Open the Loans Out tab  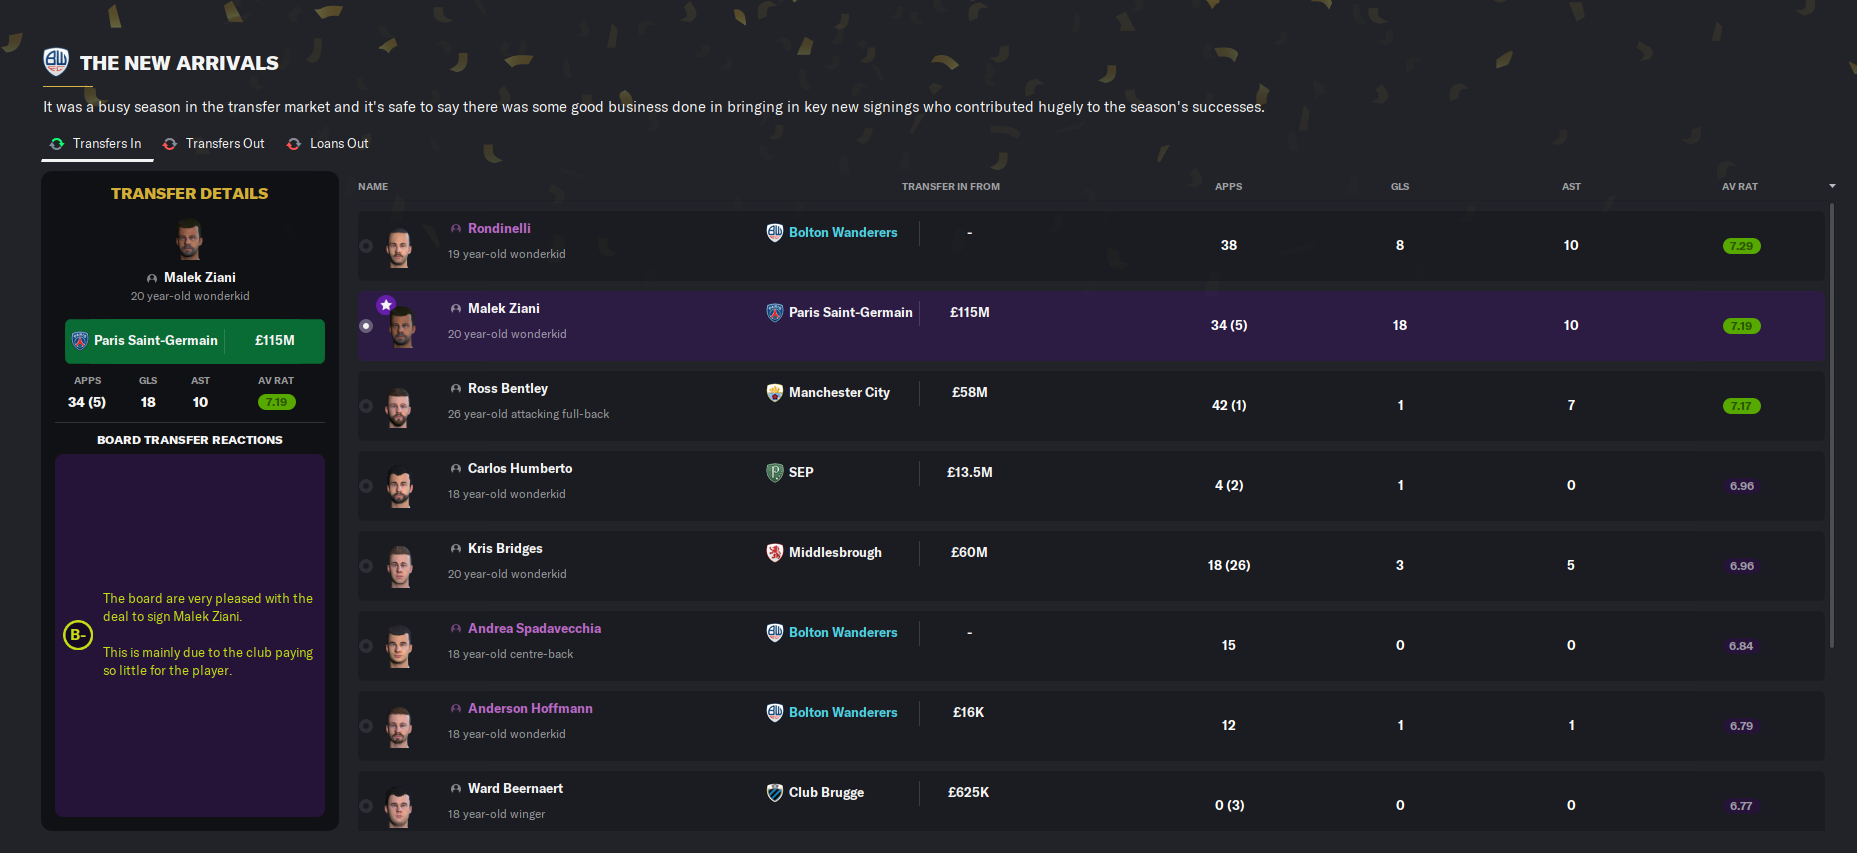tap(328, 144)
